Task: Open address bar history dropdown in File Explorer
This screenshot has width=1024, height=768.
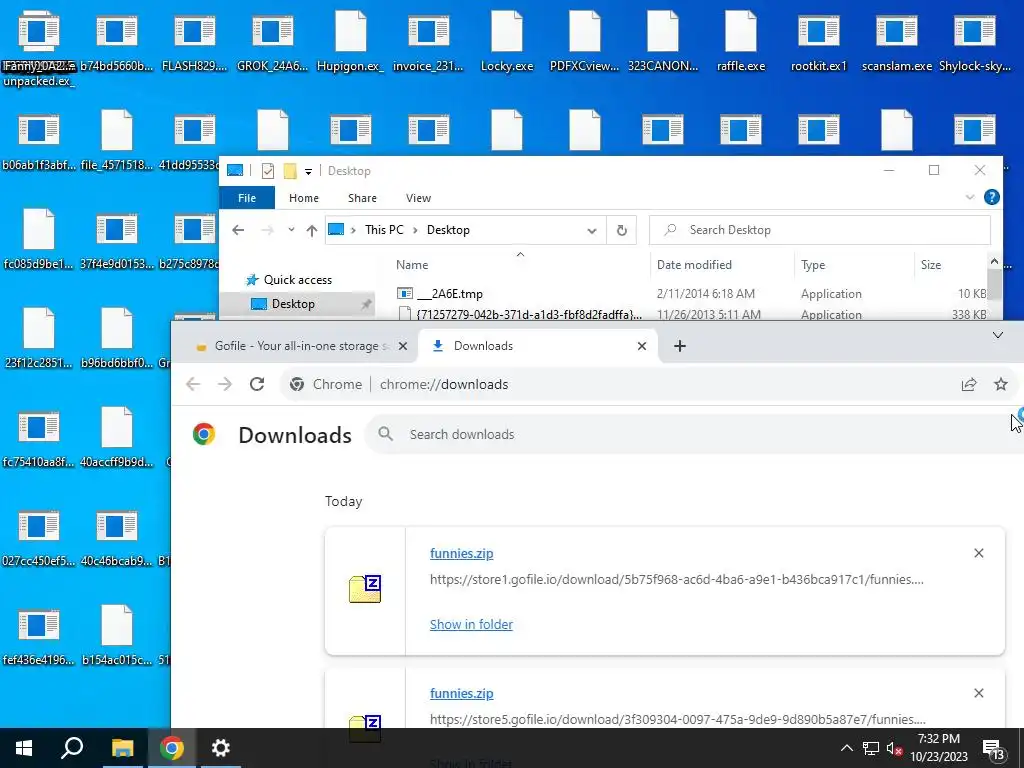Action: click(592, 231)
